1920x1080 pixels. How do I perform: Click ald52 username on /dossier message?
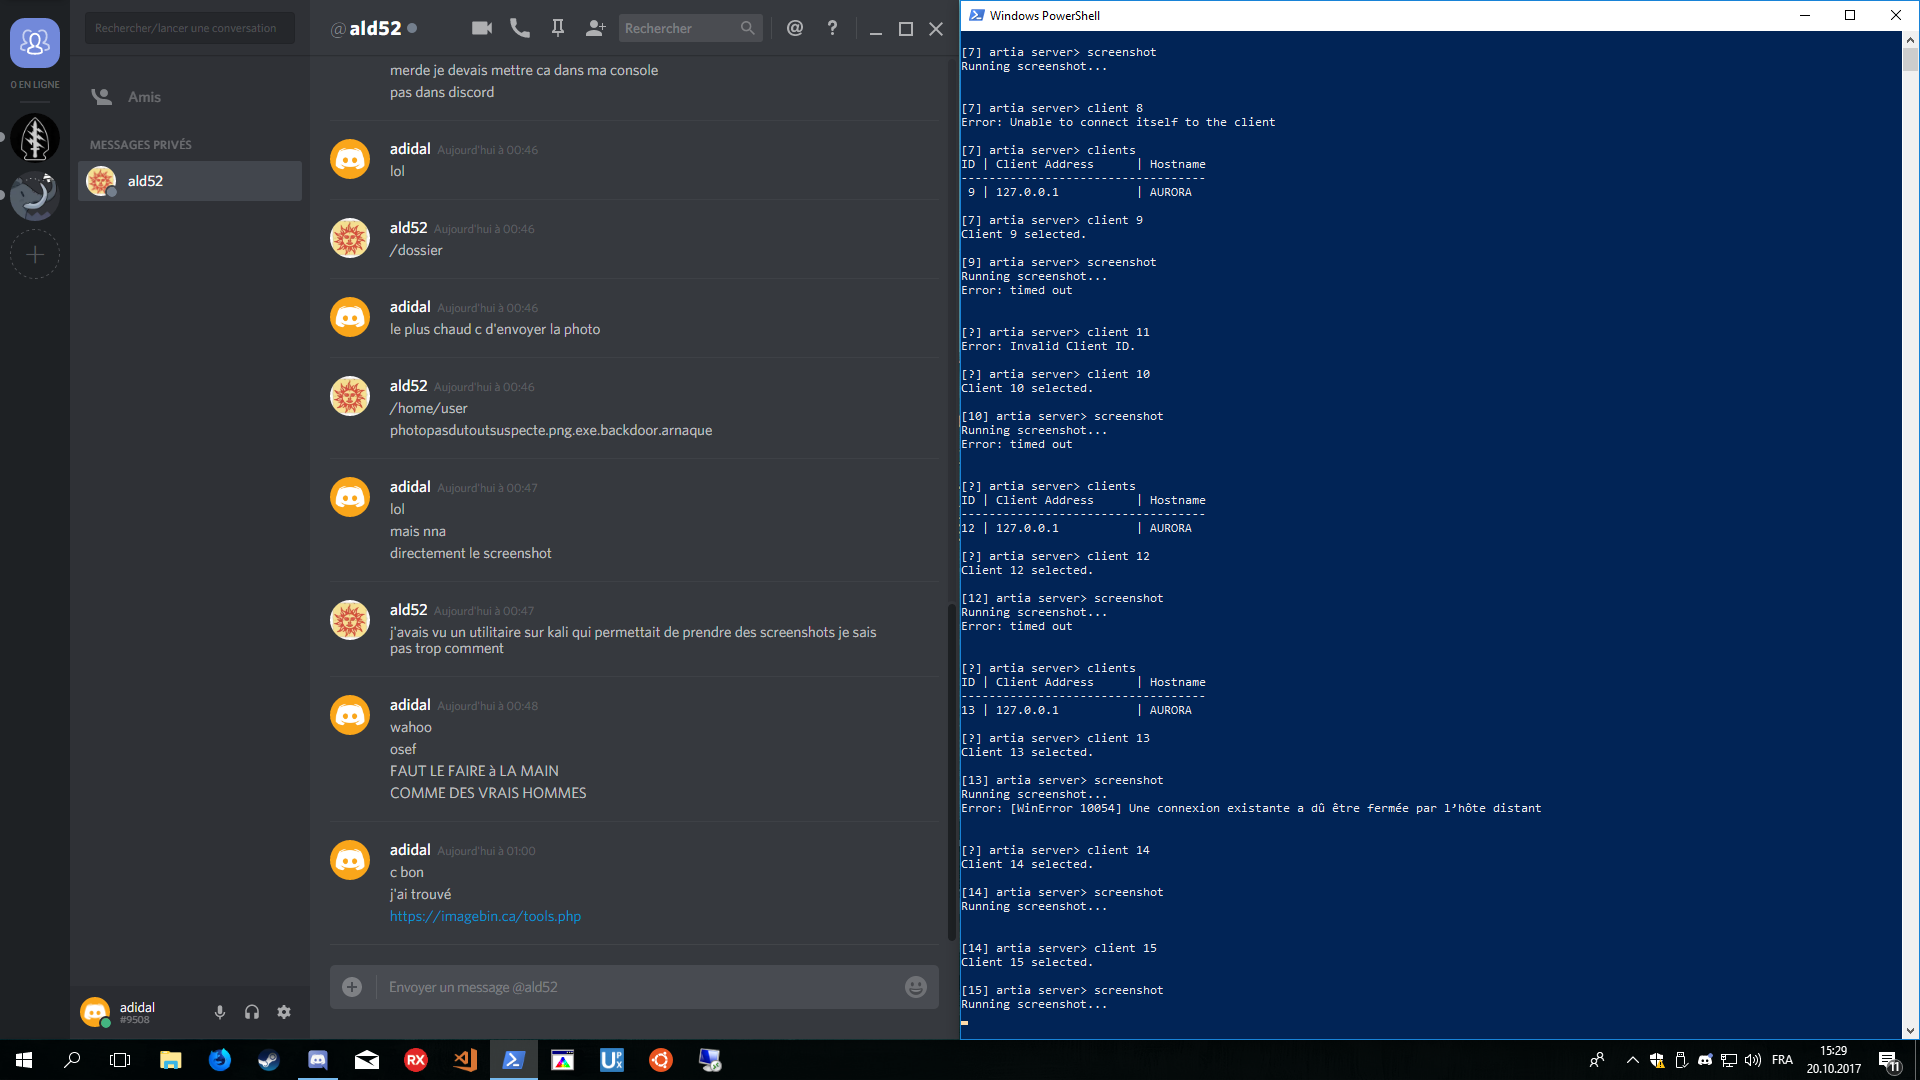[408, 228]
